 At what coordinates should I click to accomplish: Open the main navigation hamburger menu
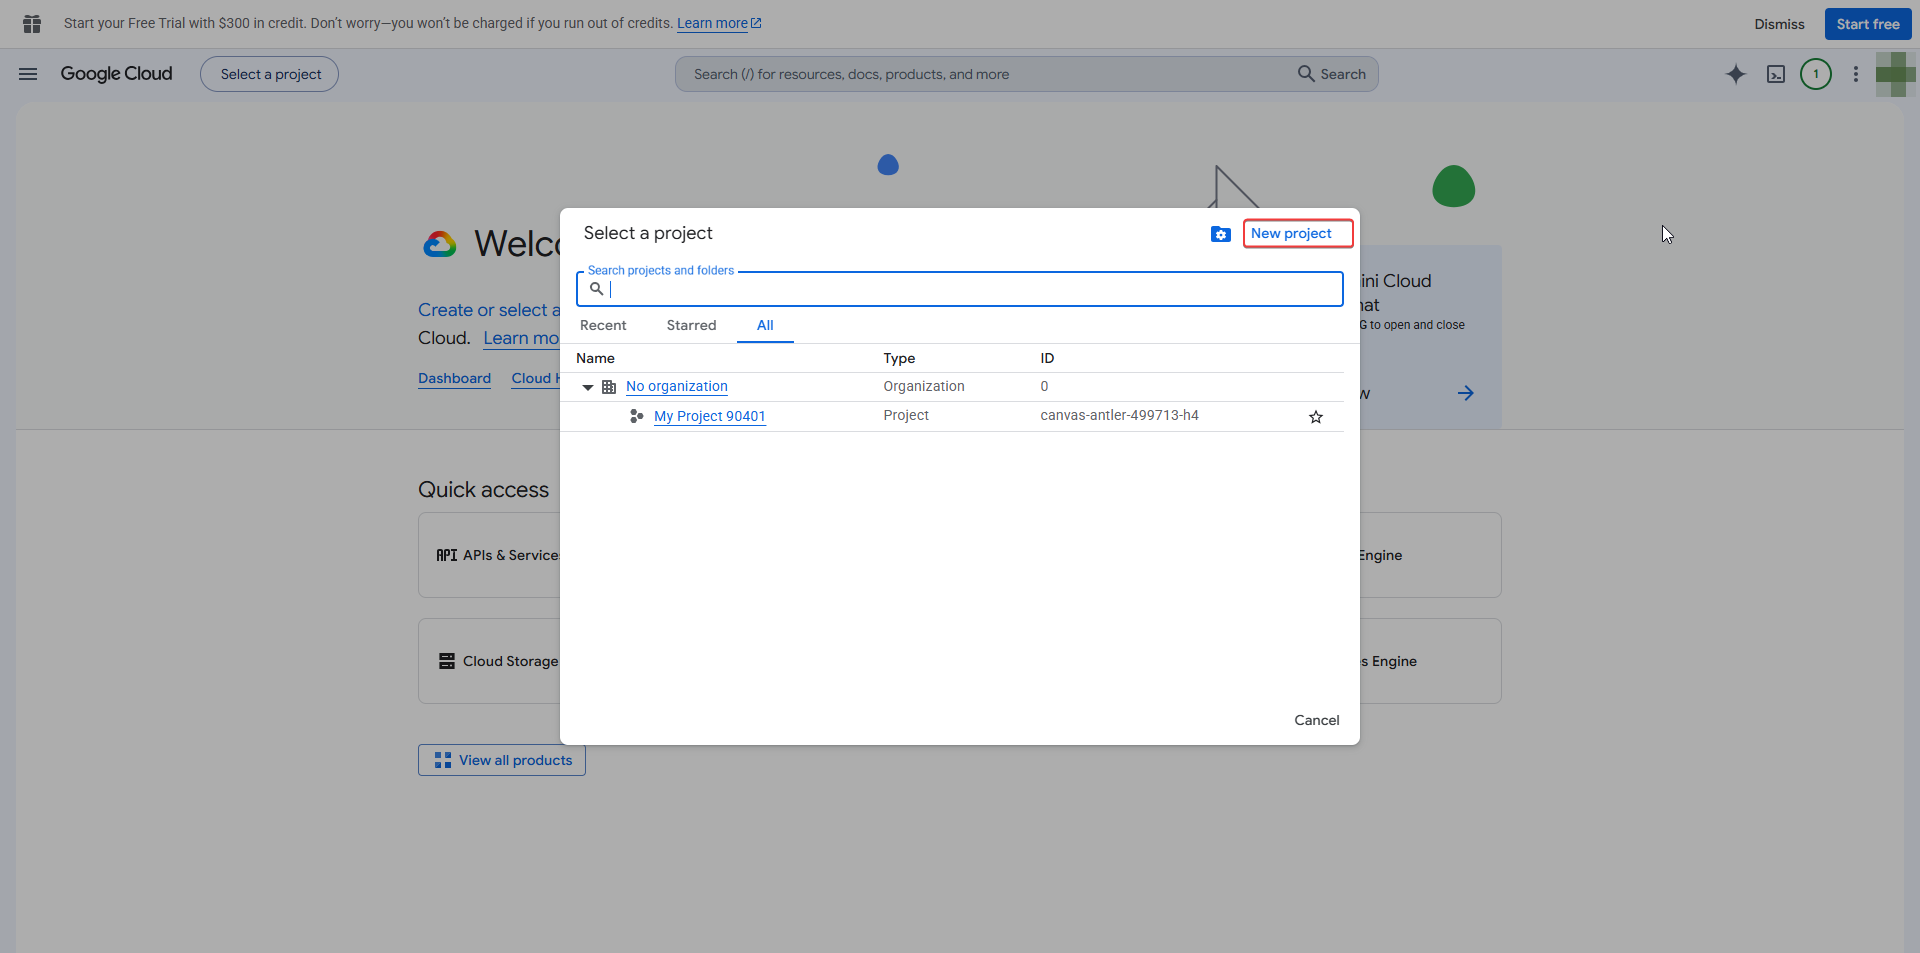coord(28,74)
